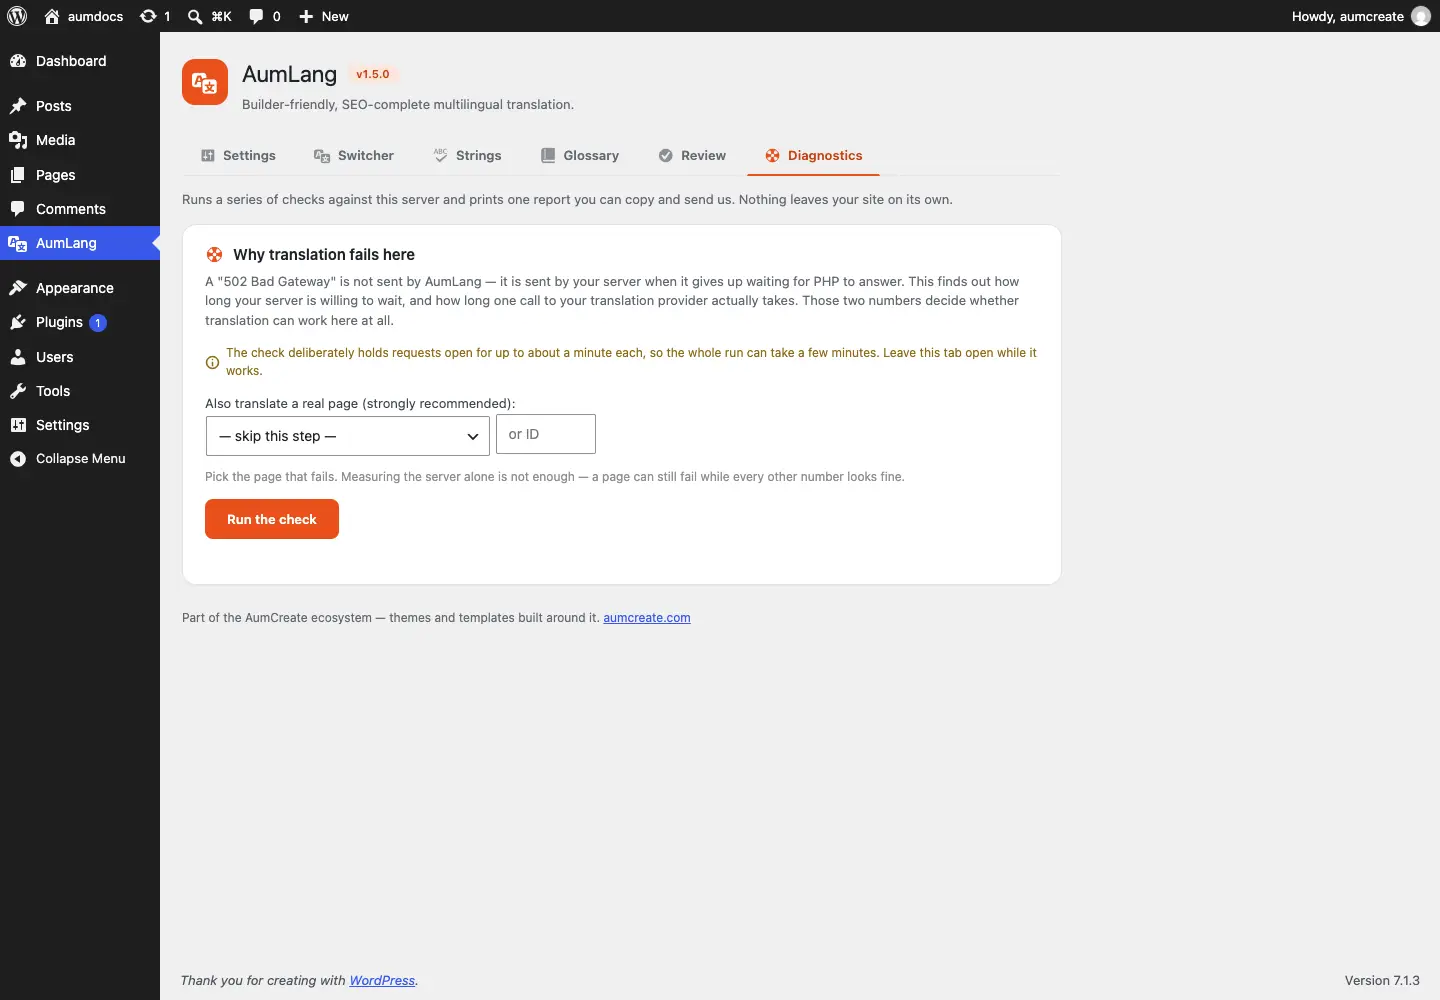Click the 'or ID' input field

[x=546, y=434]
